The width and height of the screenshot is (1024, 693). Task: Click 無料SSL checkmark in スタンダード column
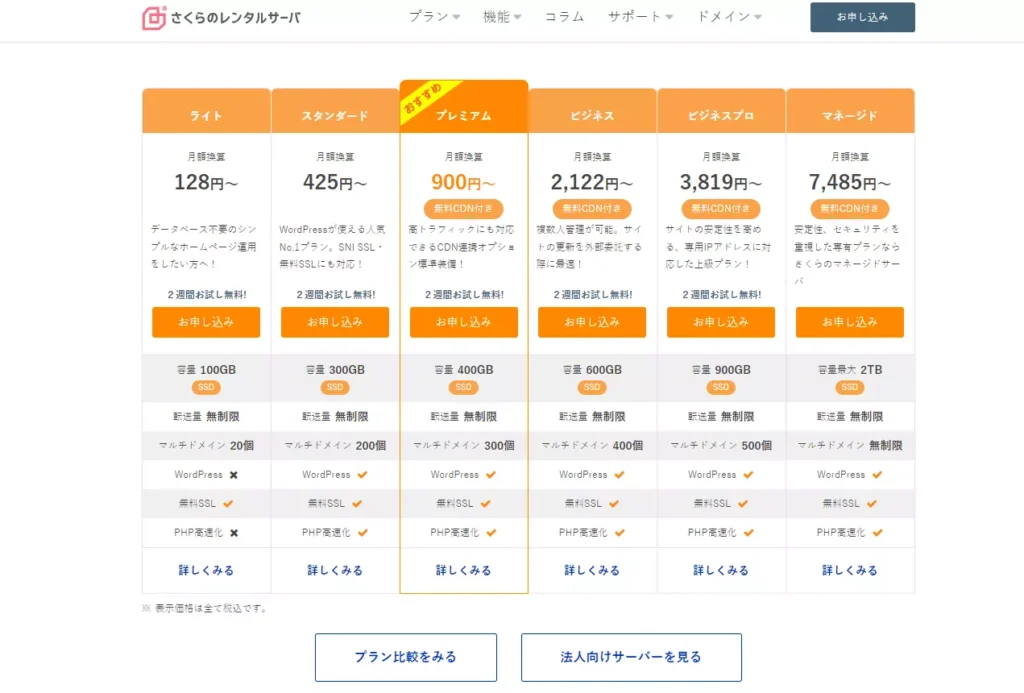[x=357, y=504]
